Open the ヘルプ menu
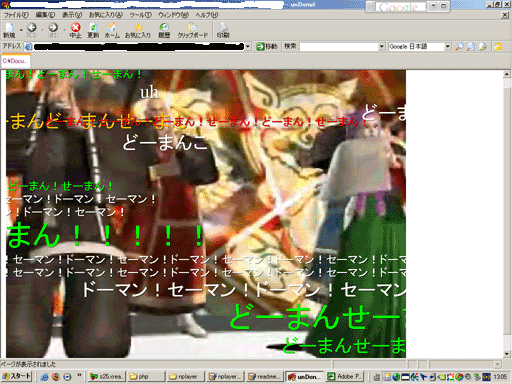The width and height of the screenshot is (512, 384). (207, 15)
